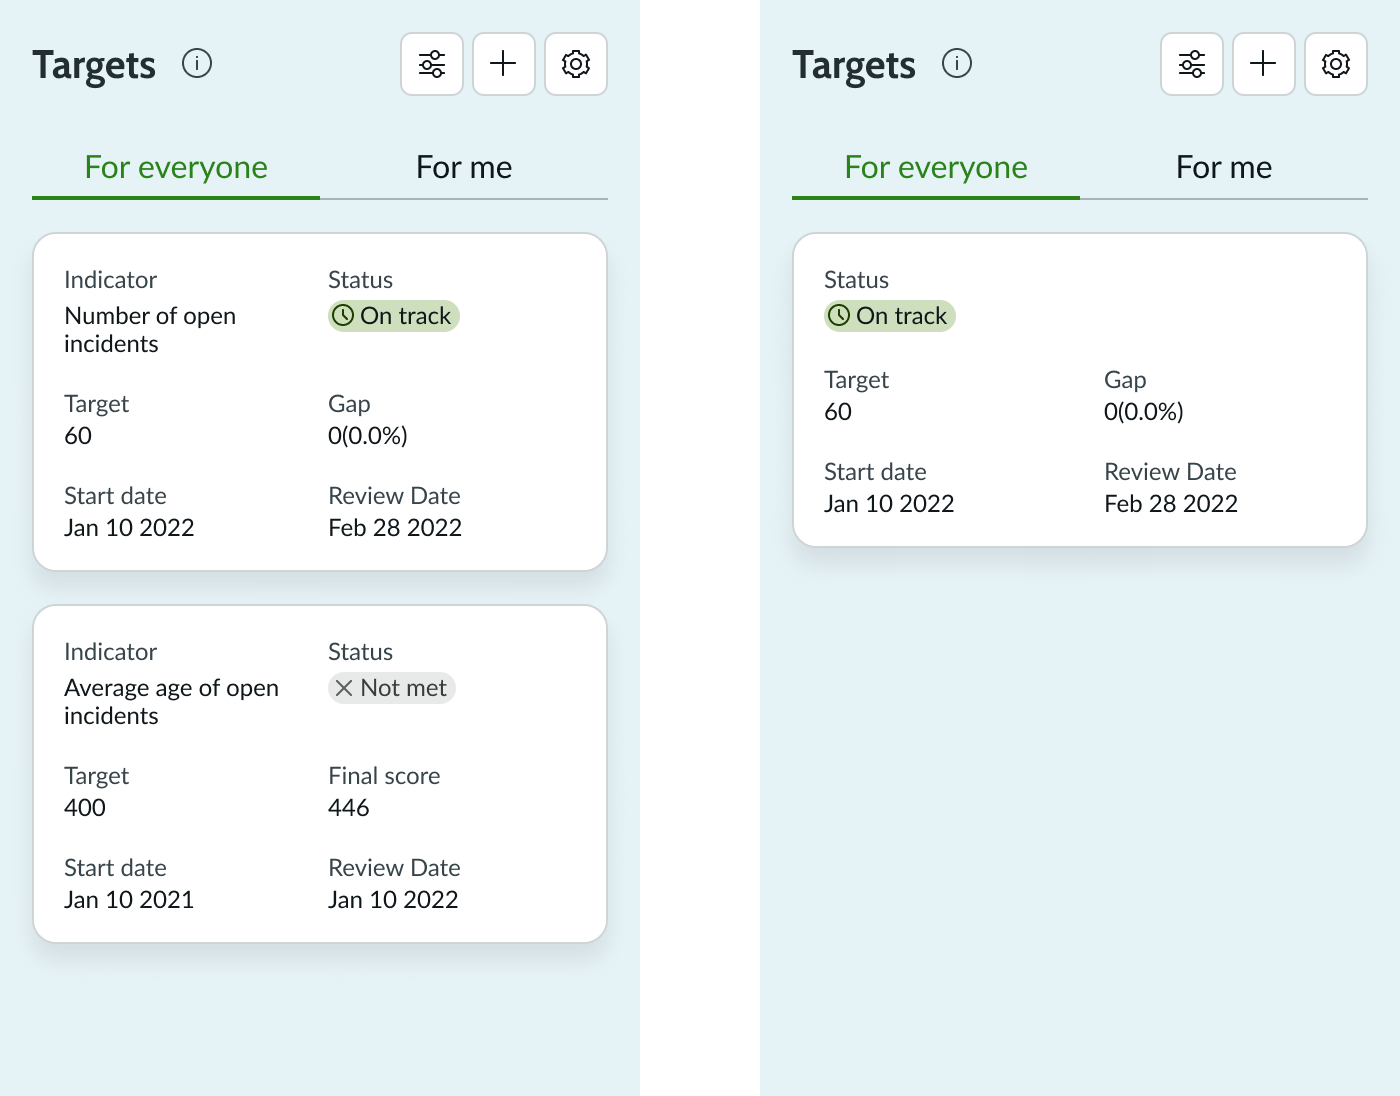This screenshot has height=1096, width=1400.
Task: Switch to the For me tab on the left
Action: pos(464,167)
